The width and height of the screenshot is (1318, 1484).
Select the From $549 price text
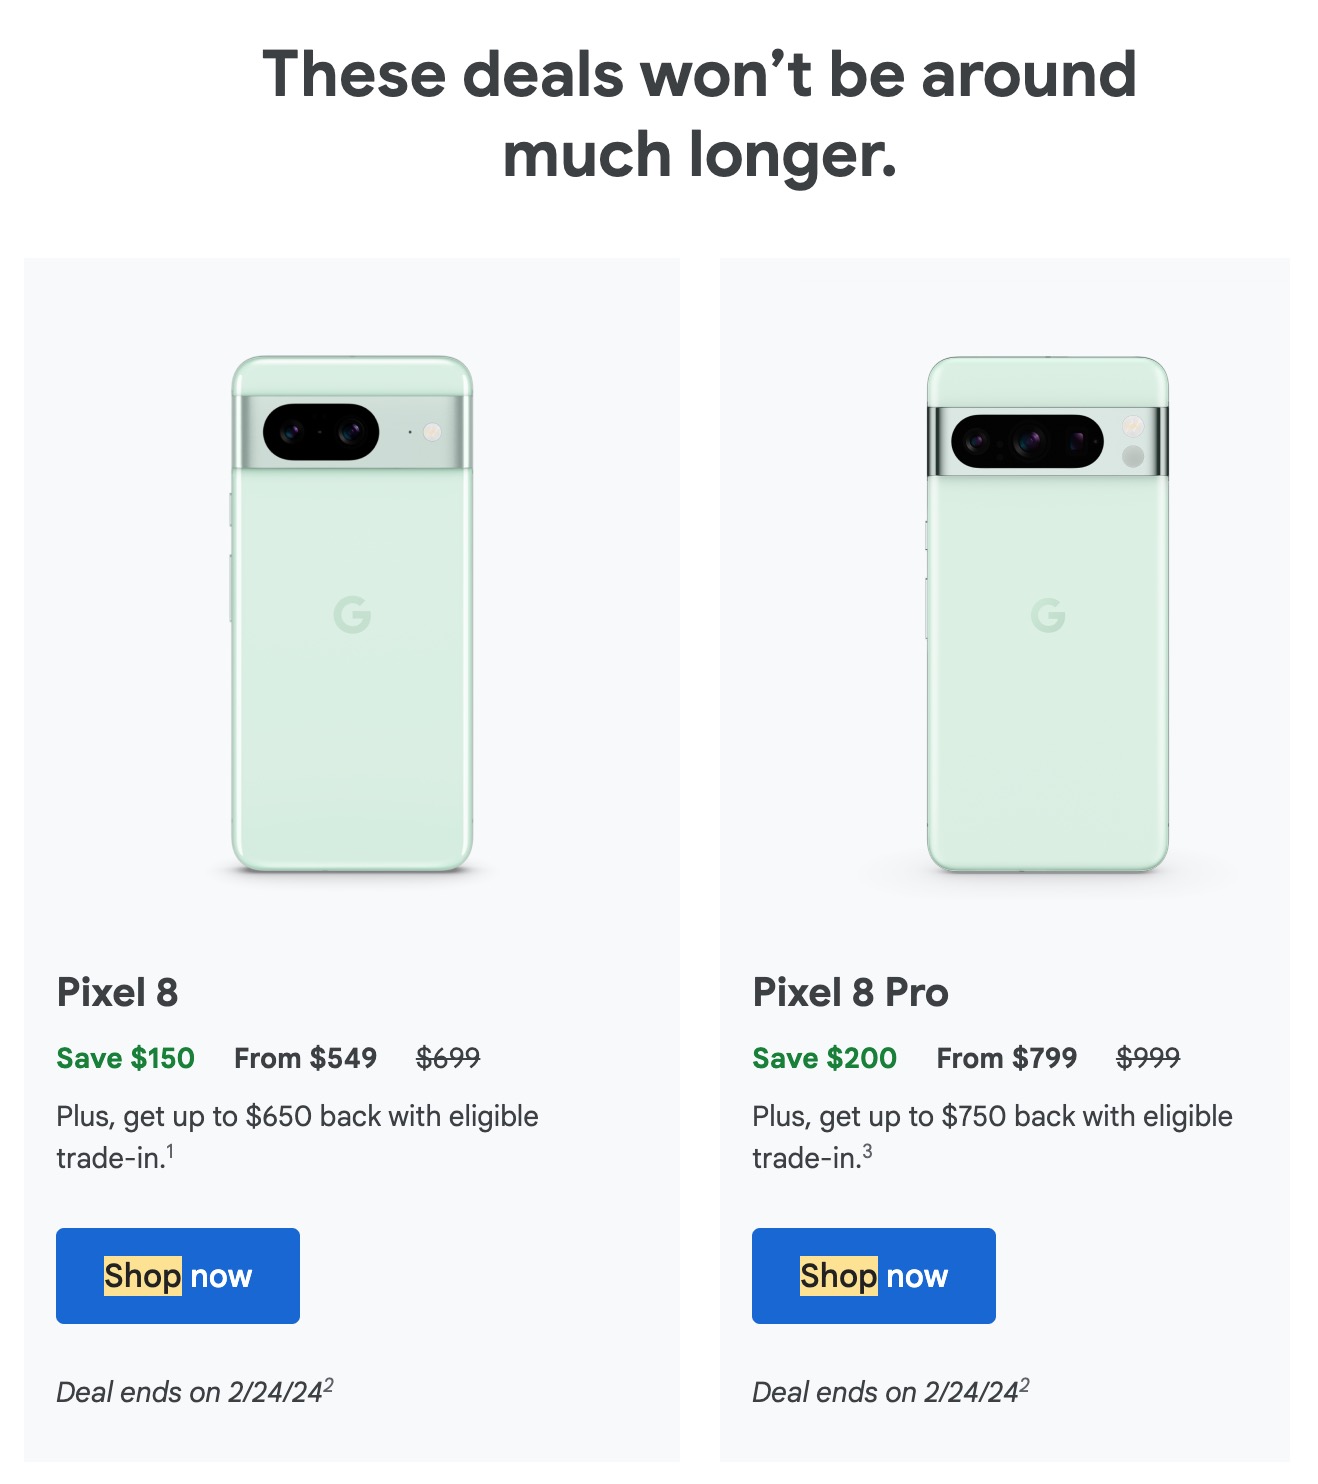click(304, 1058)
